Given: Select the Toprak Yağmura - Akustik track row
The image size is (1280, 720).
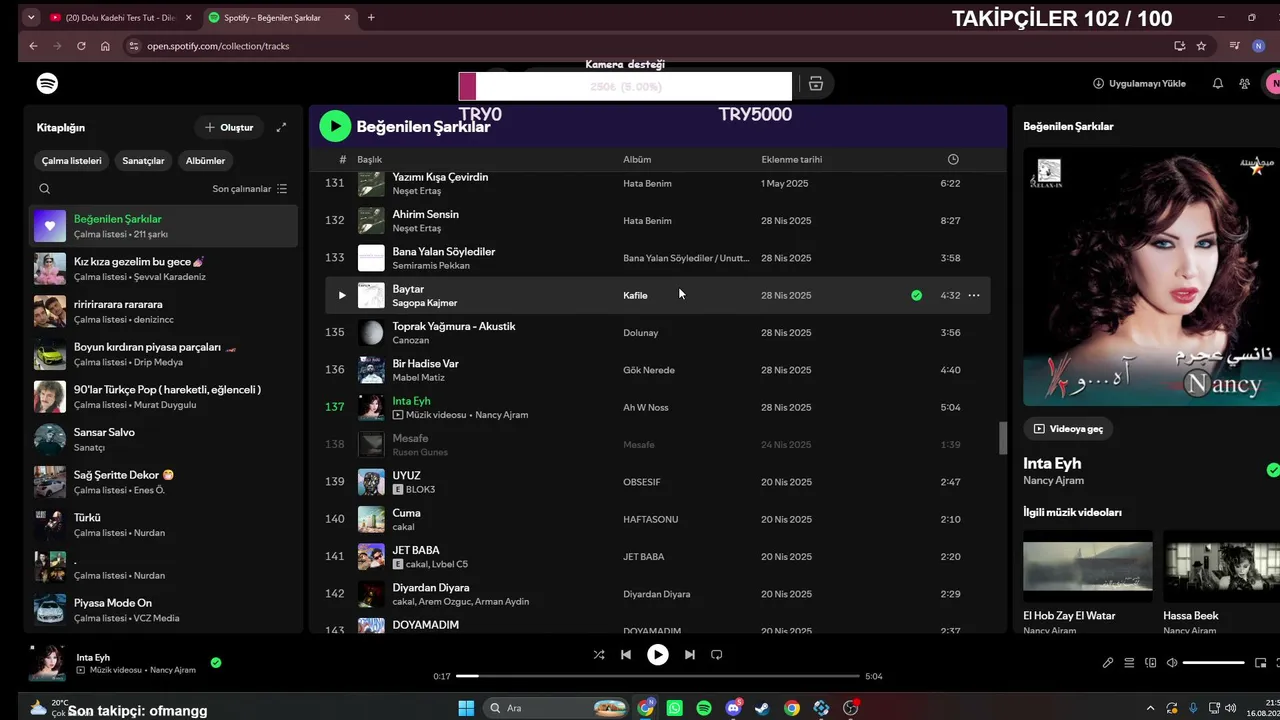Looking at the screenshot, I should [x=658, y=333].
